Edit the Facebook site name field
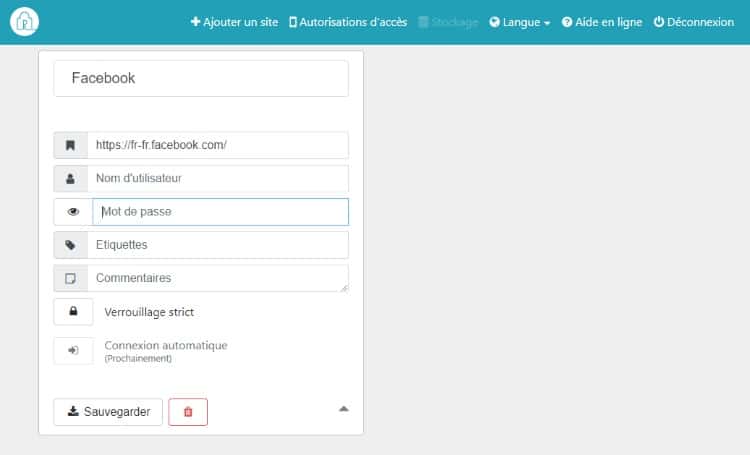The height and width of the screenshot is (455, 750). [x=201, y=78]
